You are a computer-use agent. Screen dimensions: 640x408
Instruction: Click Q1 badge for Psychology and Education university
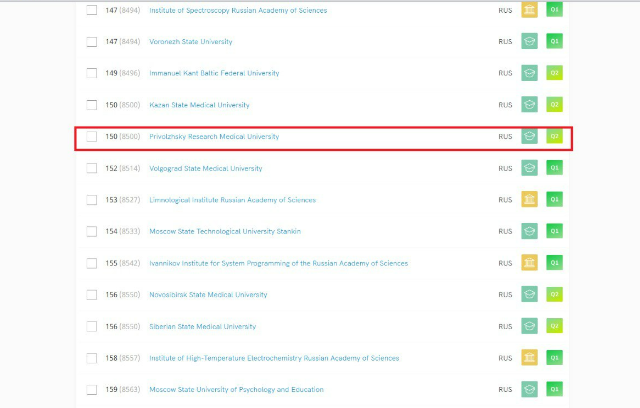(x=554, y=389)
